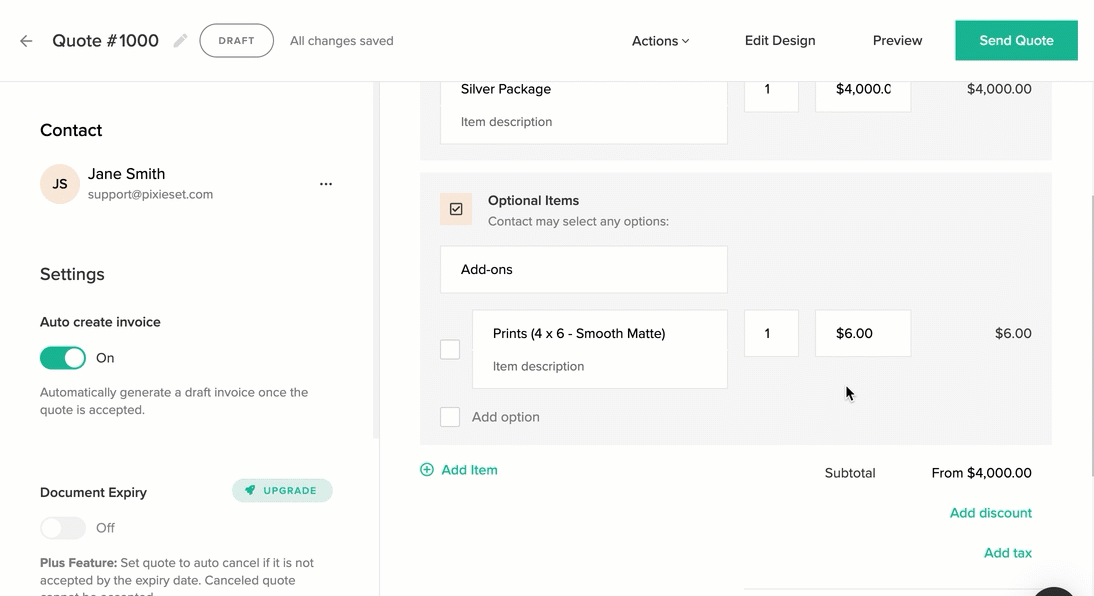Click the Add discount link
Viewport: 1094px width, 596px height.
coord(990,512)
